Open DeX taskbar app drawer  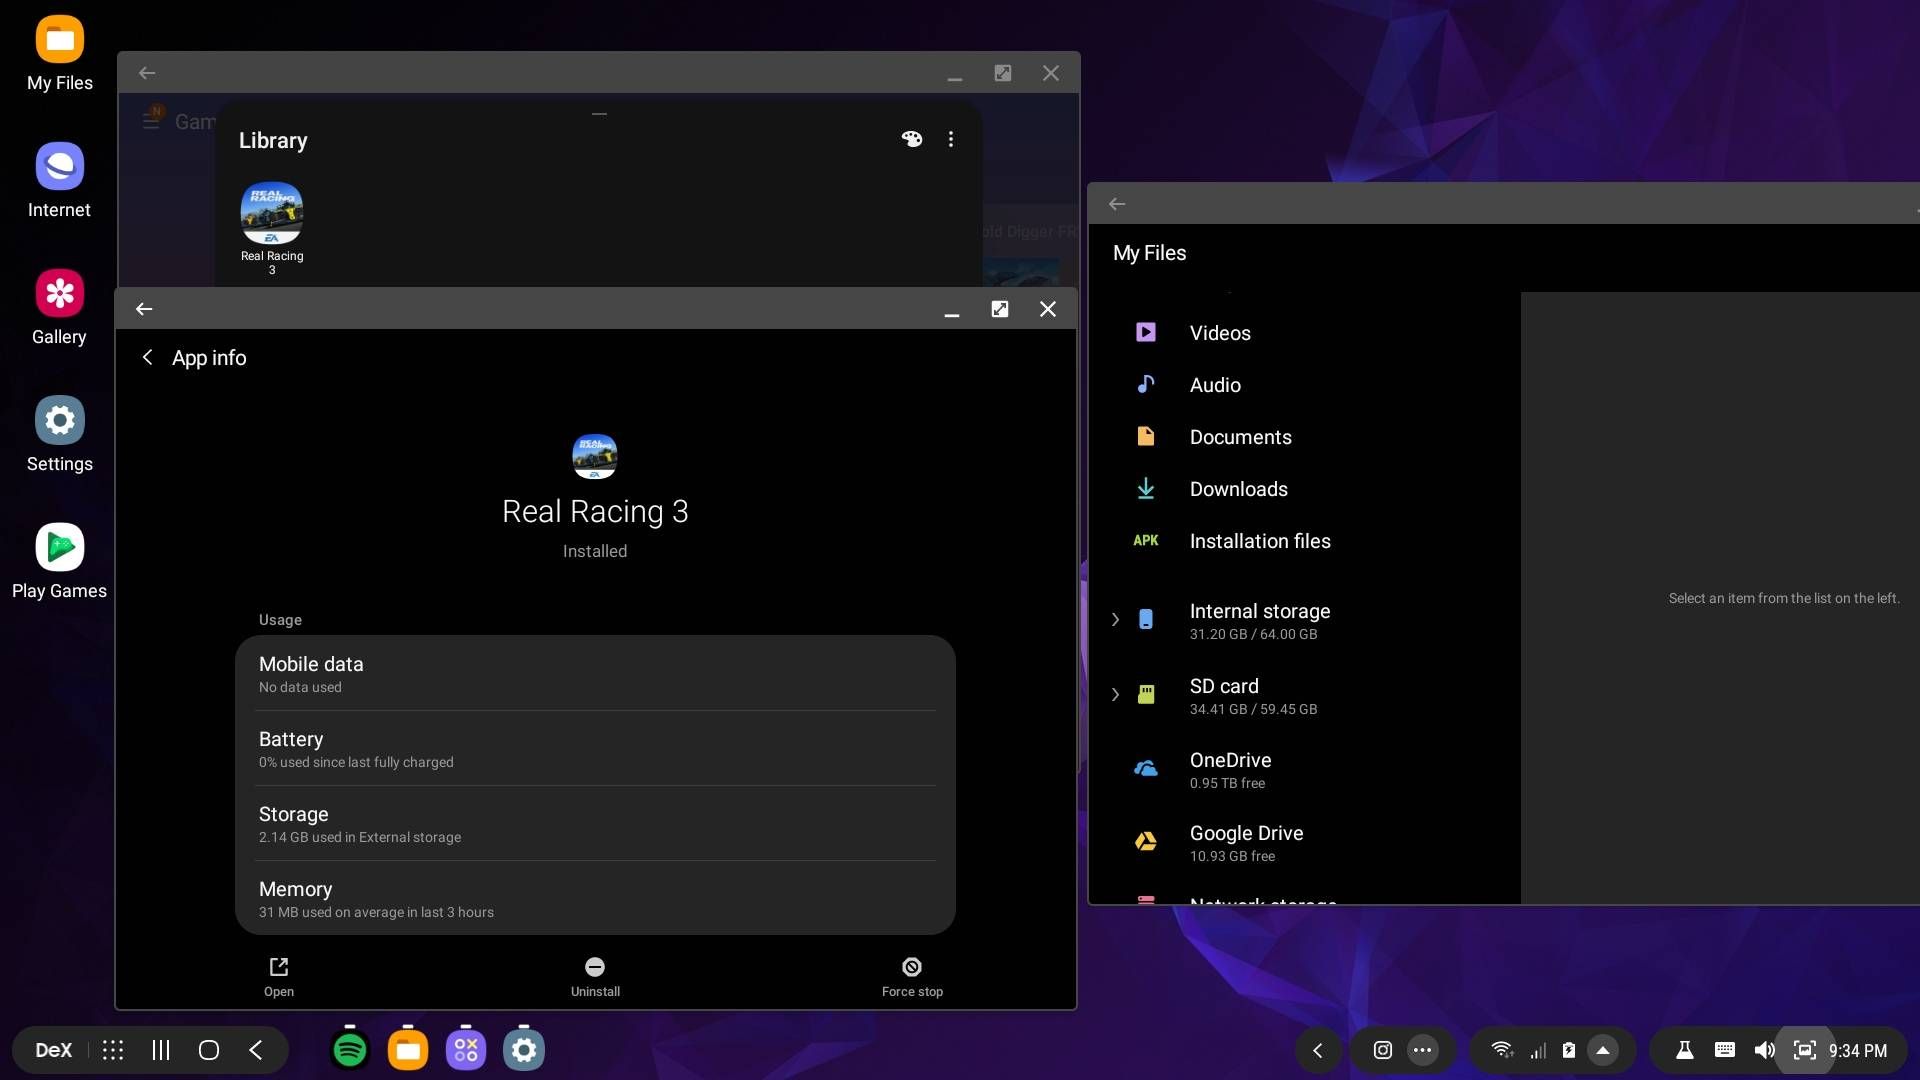pos(113,1050)
